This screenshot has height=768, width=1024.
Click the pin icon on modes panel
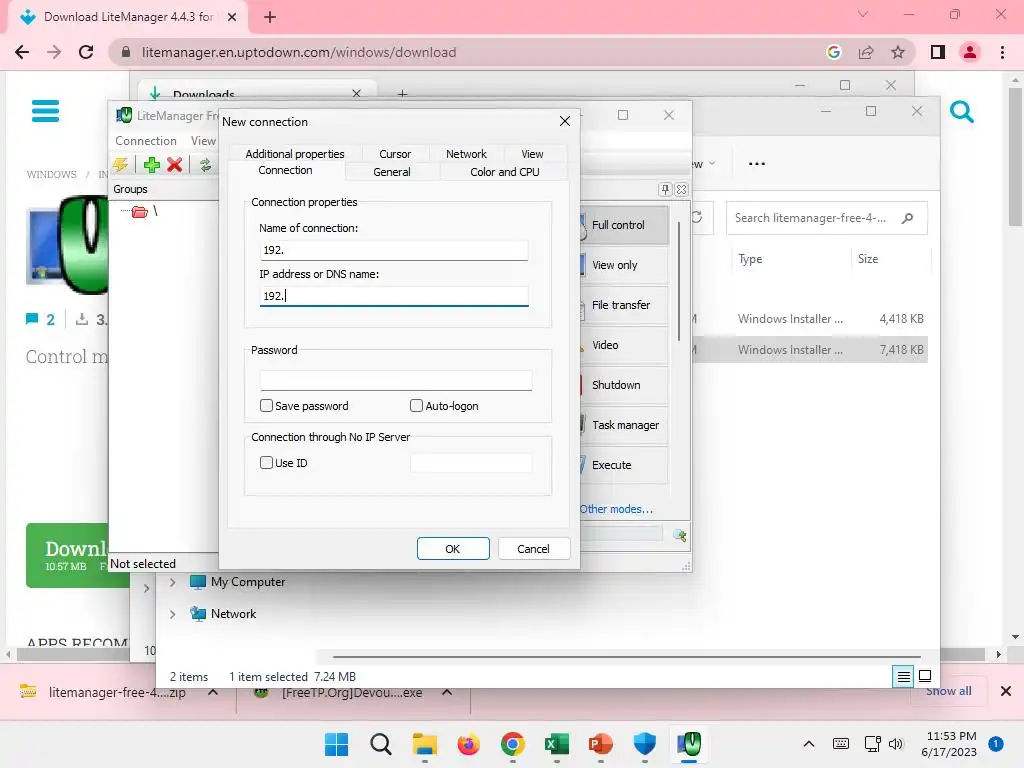coord(665,189)
